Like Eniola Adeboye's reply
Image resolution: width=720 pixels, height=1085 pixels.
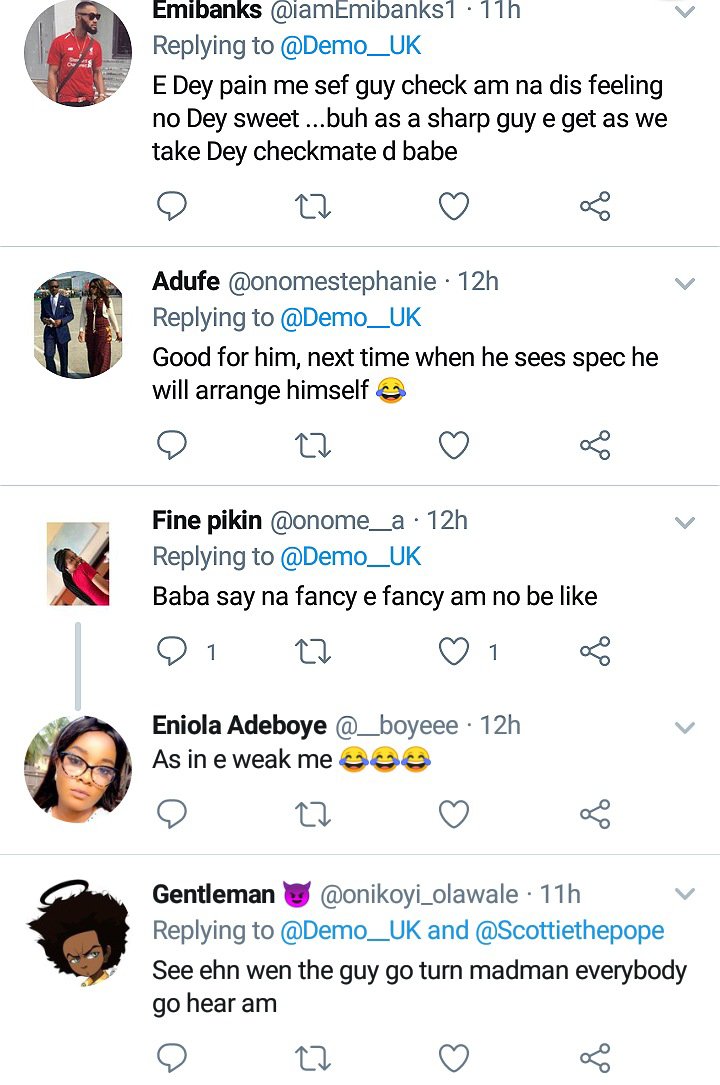[x=454, y=815]
